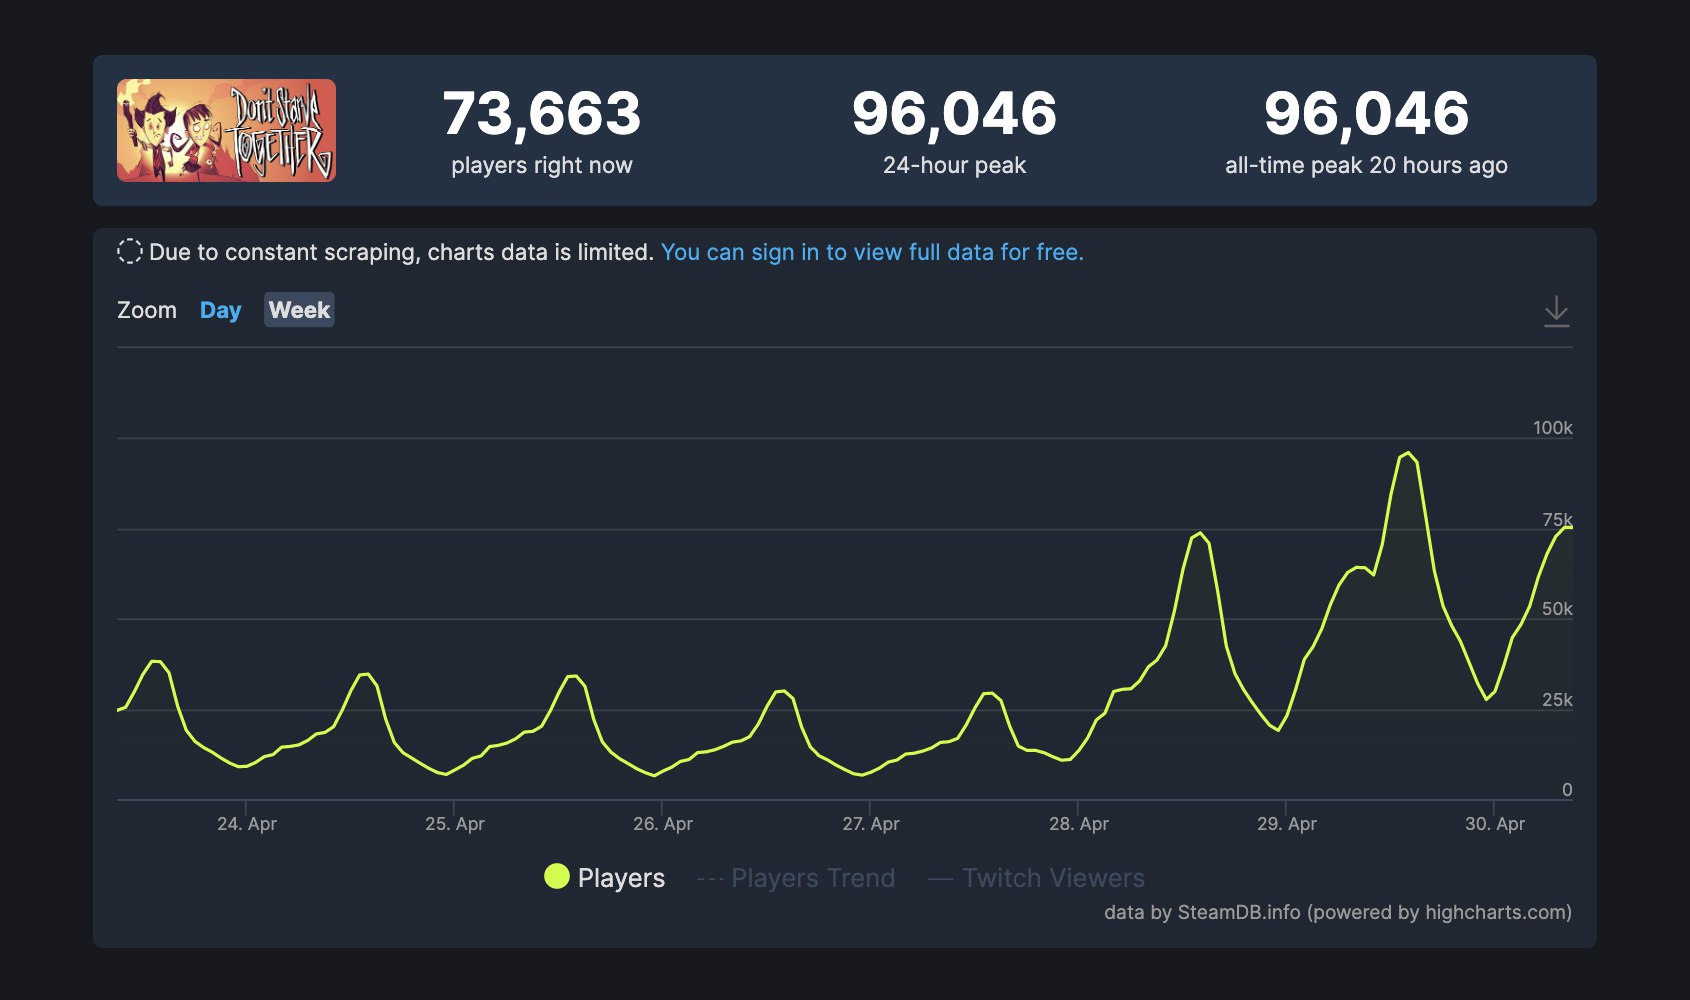Click the all-time peak 20 hours ago label

pyautogui.click(x=1366, y=165)
